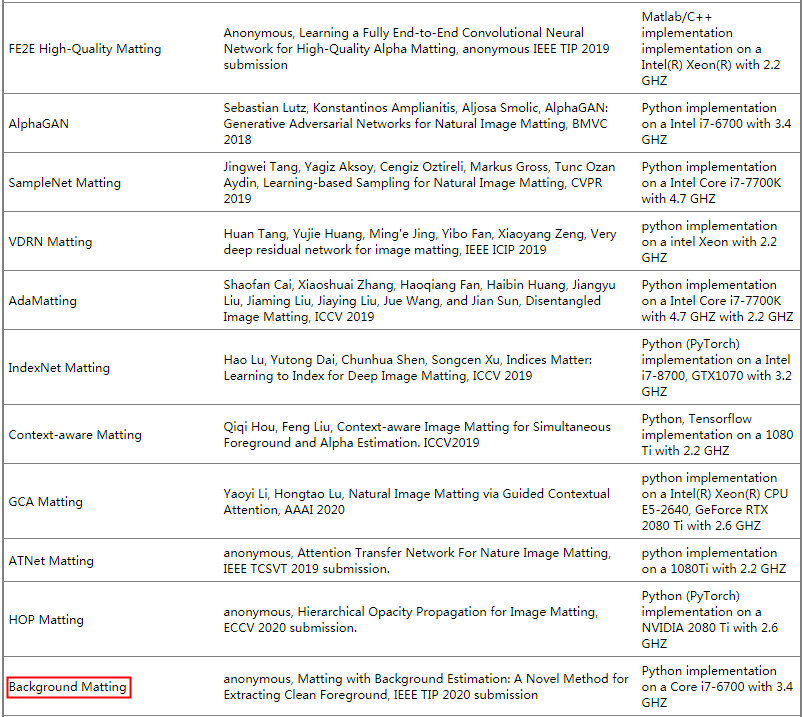Screen dimensions: 803x717
Task: Select the Jingwei Tang CVPR 2019 reference
Action: pos(419,182)
